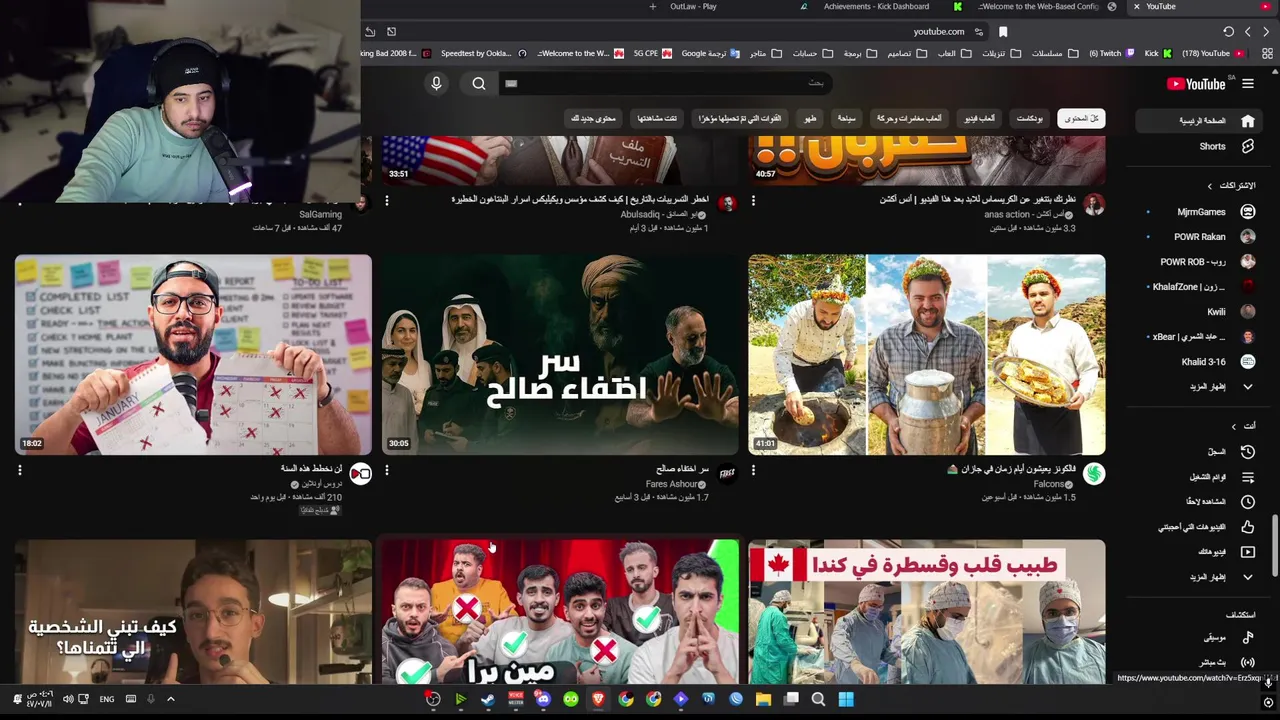Viewport: 1280px width, 720px height.
Task: Open Falcons channel avatar
Action: click(x=1094, y=474)
